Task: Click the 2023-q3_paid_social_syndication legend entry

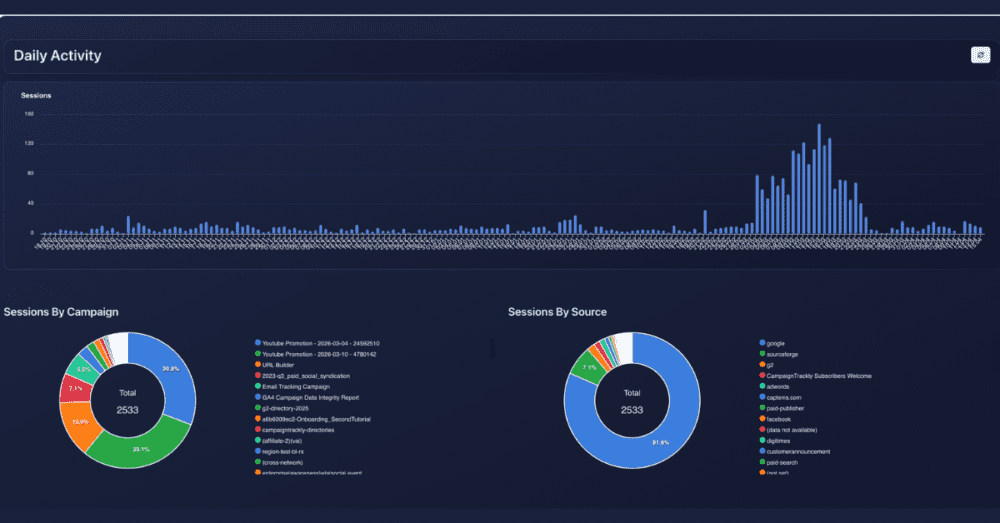Action: point(307,375)
